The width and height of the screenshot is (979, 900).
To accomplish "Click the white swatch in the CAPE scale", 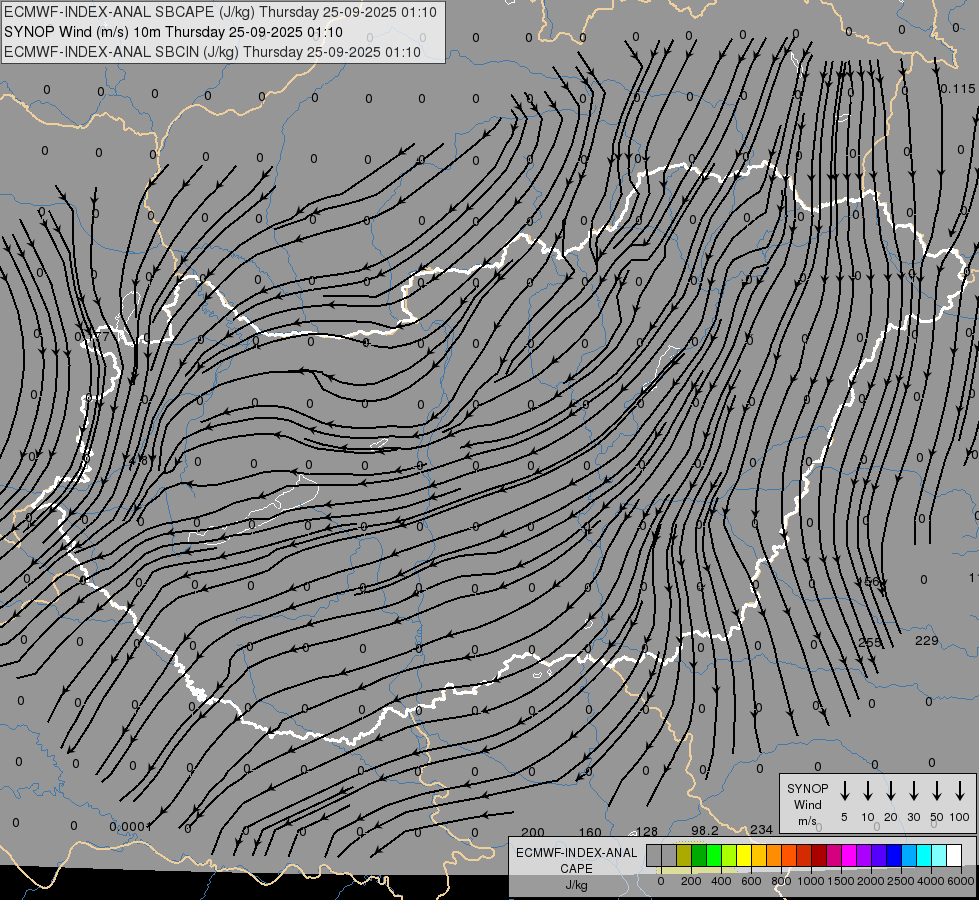I will point(954,856).
